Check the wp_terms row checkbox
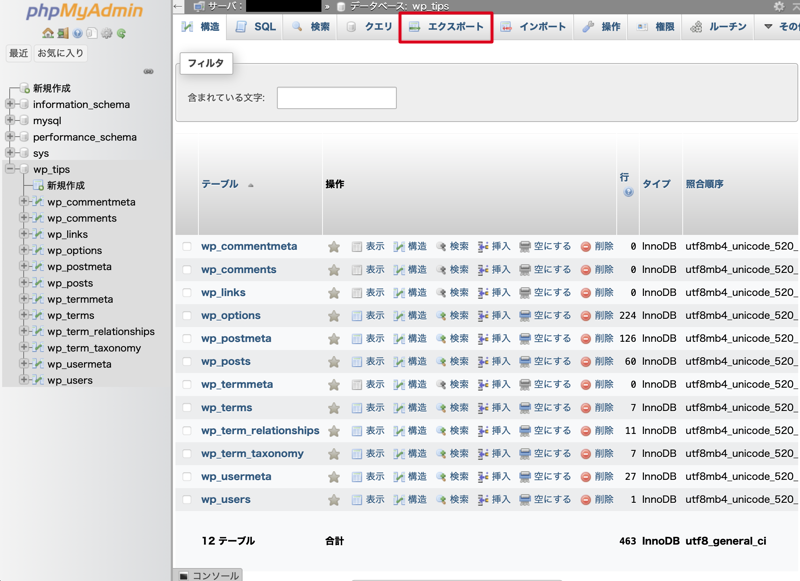The width and height of the screenshot is (800, 581). [187, 408]
